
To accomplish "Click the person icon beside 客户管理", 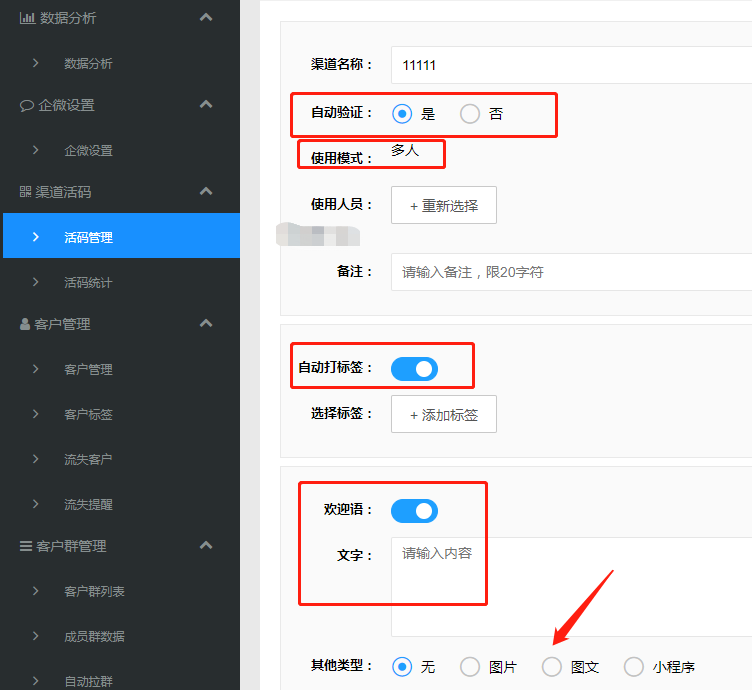I will point(25,324).
